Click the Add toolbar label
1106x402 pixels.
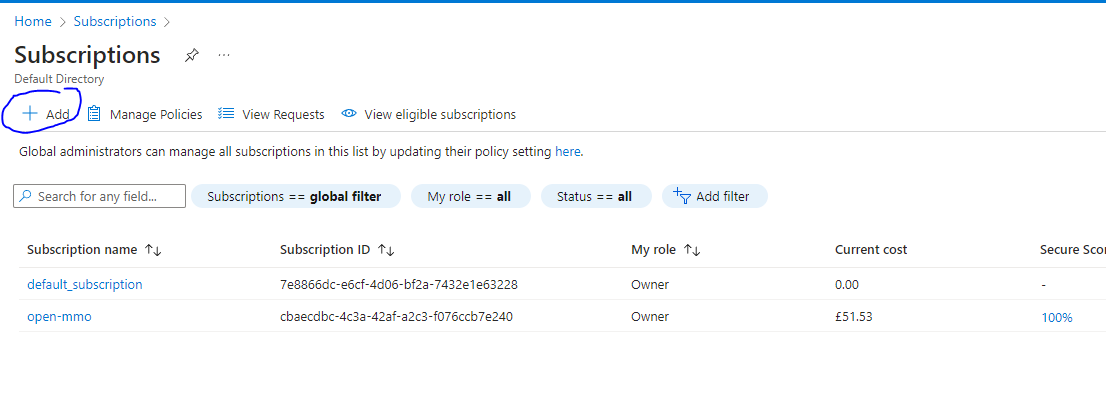58,114
